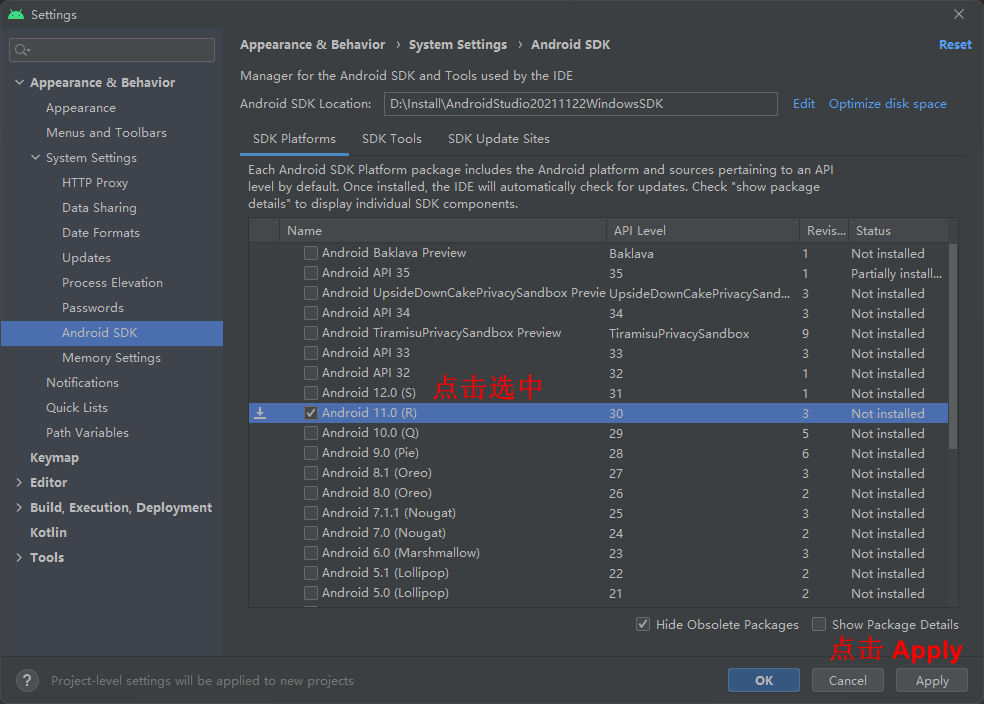Screen dimensions: 984x704
Task: Click the Android SDK Location field
Action: point(580,104)
